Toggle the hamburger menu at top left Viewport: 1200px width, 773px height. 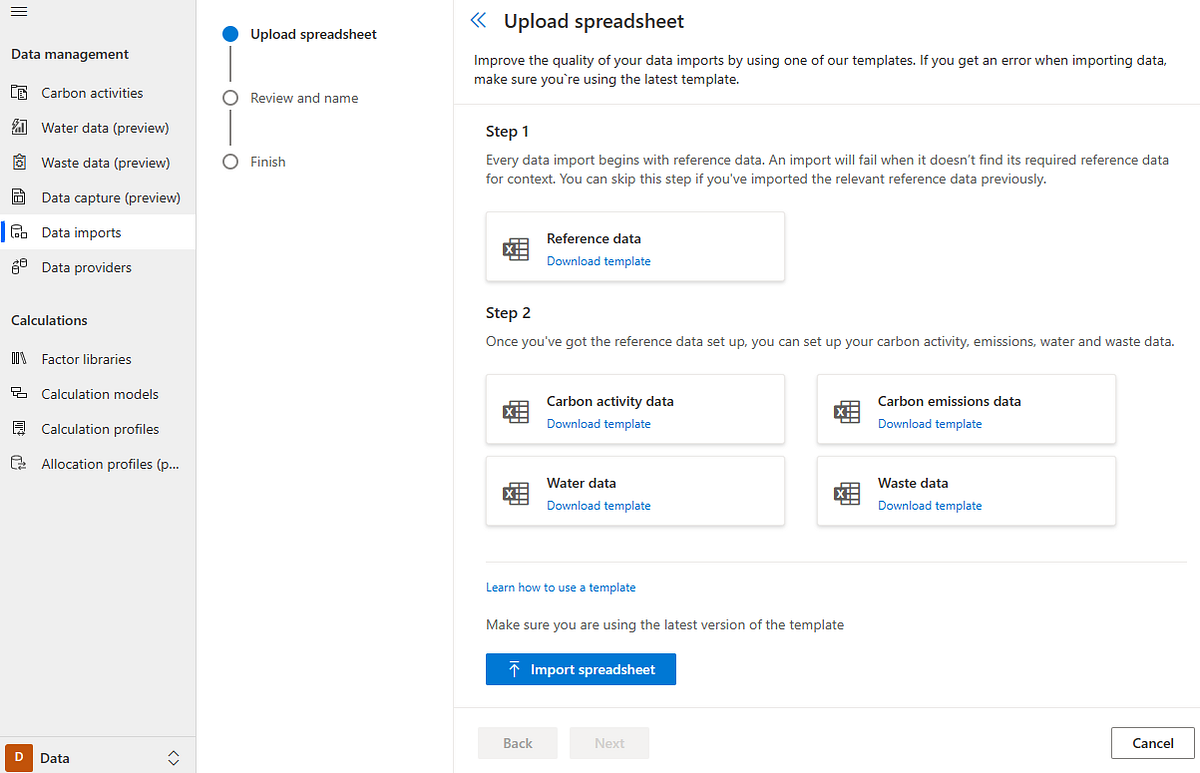coord(18,10)
